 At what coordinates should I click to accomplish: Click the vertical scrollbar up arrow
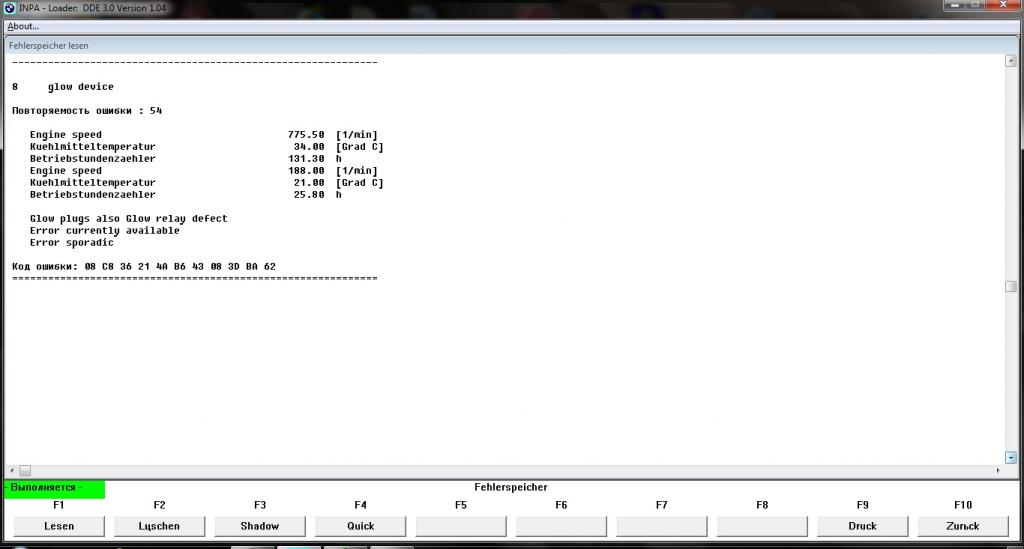click(x=1011, y=61)
